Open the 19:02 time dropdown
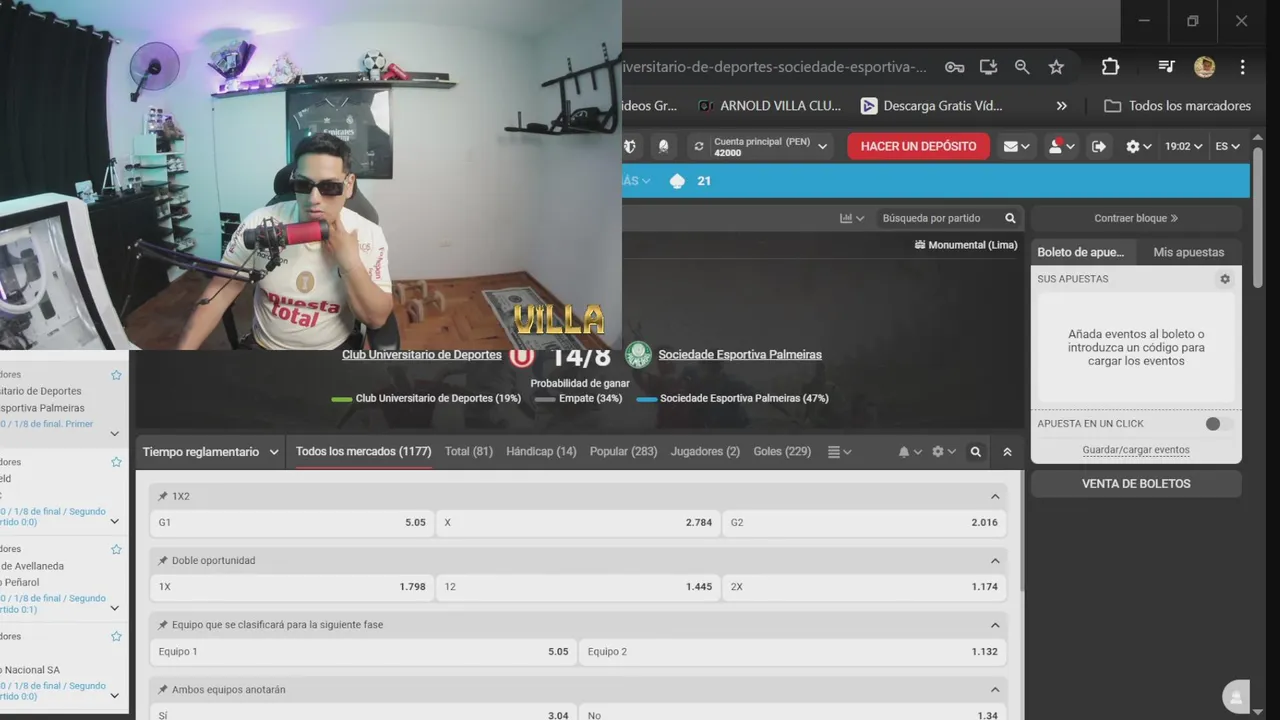 click(1184, 146)
